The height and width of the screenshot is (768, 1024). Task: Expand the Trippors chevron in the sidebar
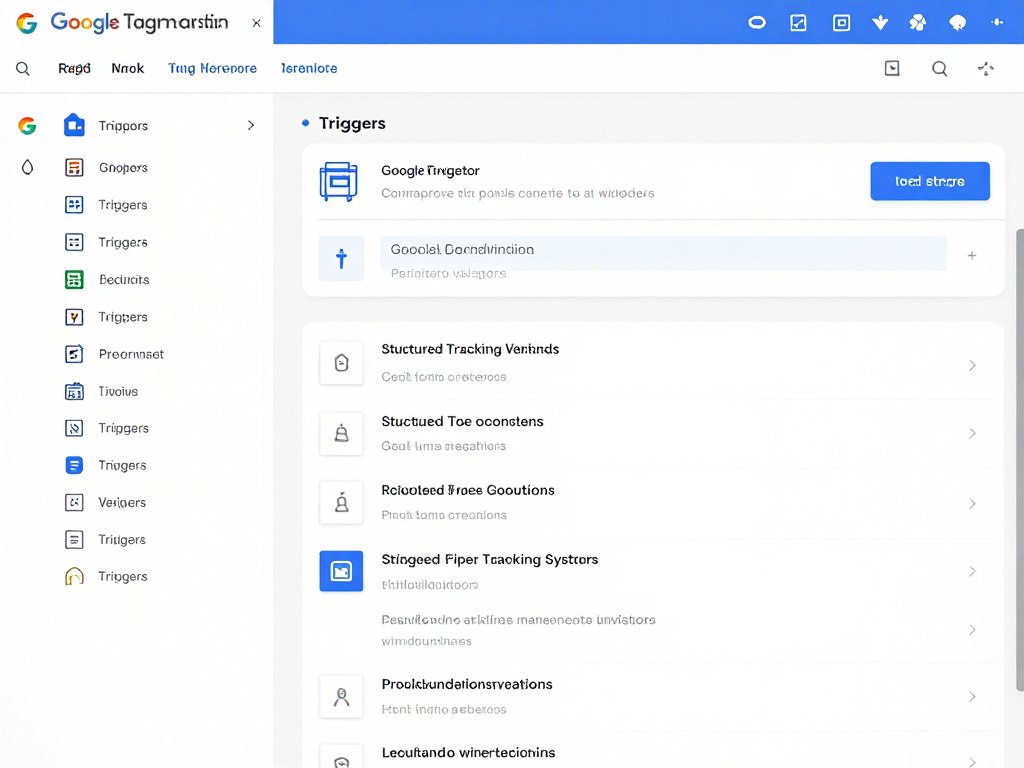tap(251, 125)
